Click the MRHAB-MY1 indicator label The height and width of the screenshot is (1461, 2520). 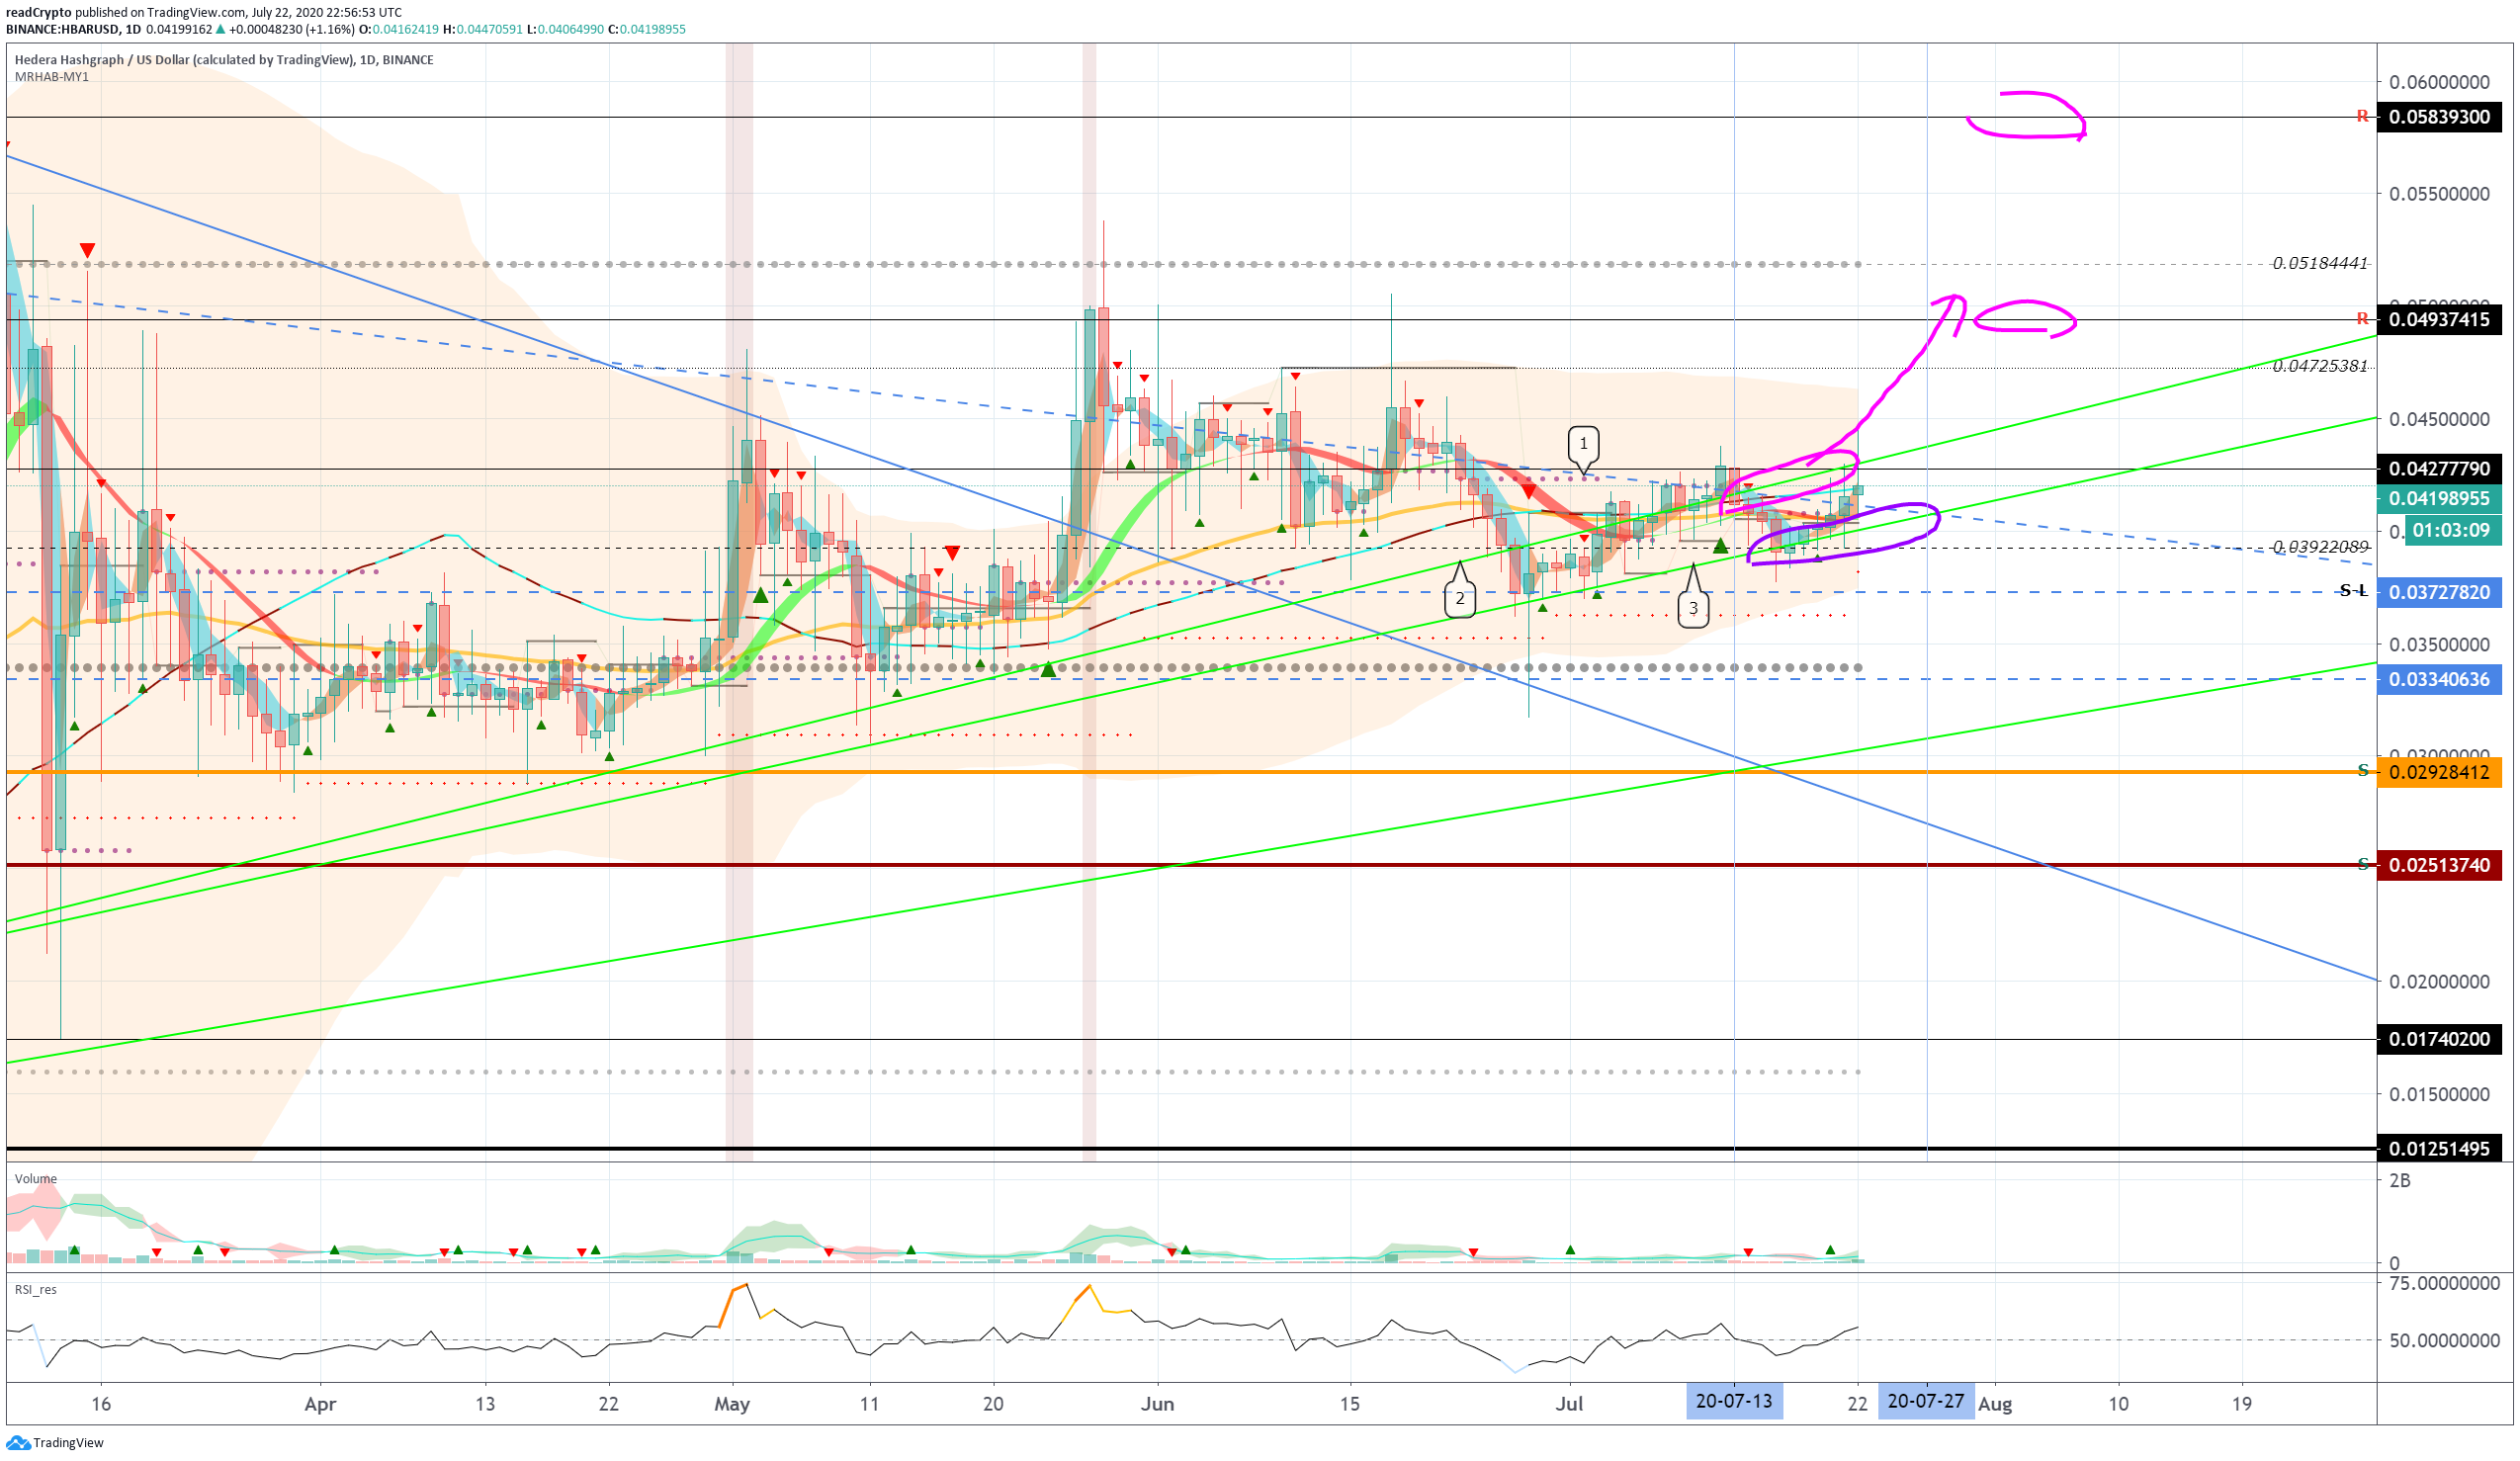coord(52,77)
